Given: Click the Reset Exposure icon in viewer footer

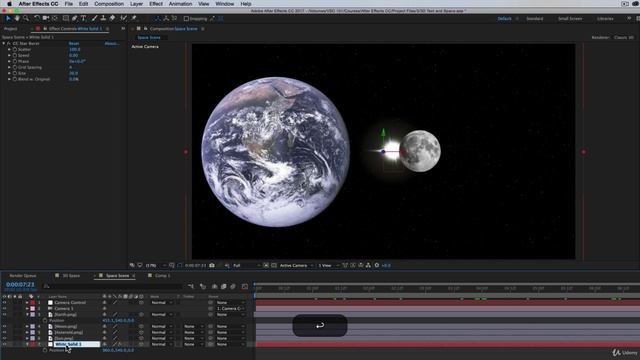Looking at the screenshot, I should 377,265.
